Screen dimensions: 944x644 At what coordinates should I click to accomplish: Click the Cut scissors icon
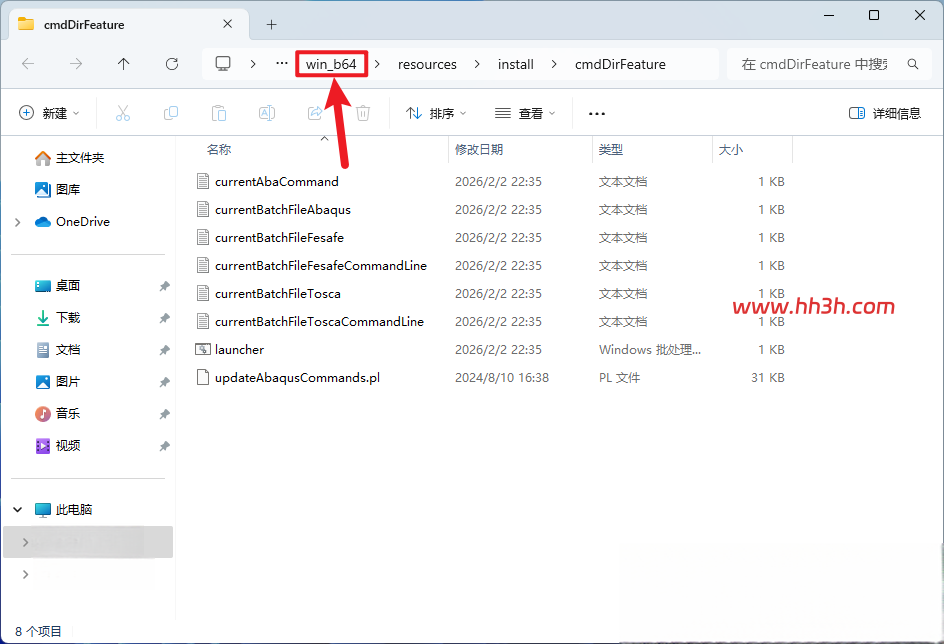(123, 113)
